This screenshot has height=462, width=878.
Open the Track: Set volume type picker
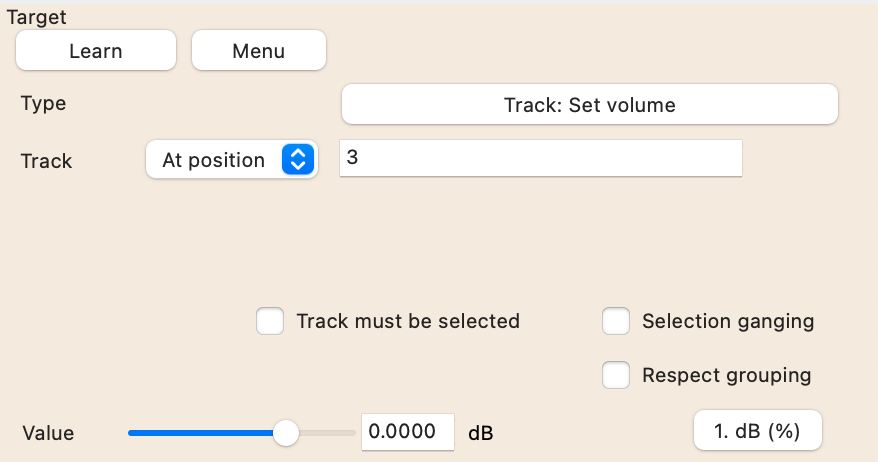pyautogui.click(x=590, y=104)
